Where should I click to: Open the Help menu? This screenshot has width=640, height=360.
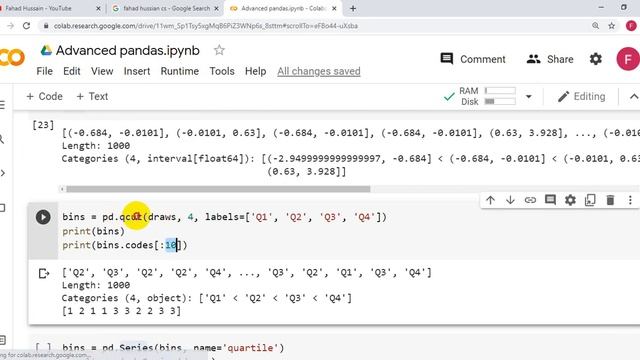[x=256, y=71]
